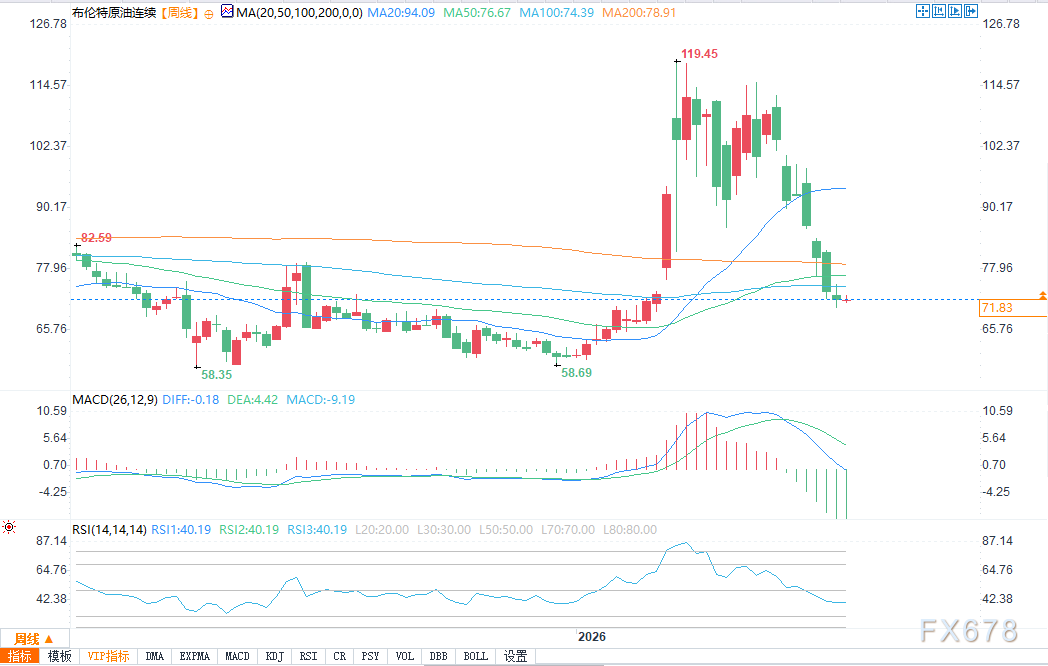The width and height of the screenshot is (1048, 666).
Task: Click the crosshair cursor icon at top right
Action: tap(923, 11)
